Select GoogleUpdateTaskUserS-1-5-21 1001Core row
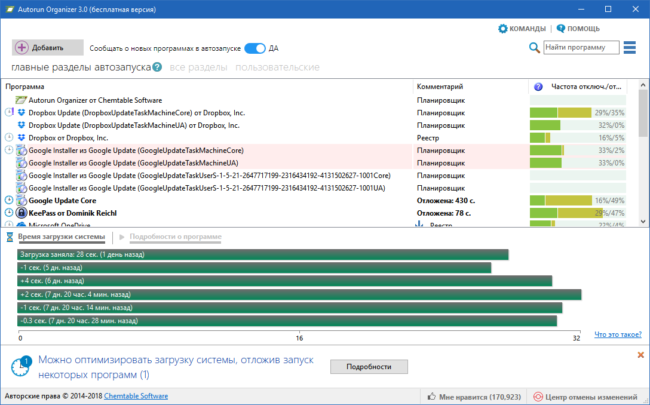The image size is (650, 405). (x=314, y=175)
